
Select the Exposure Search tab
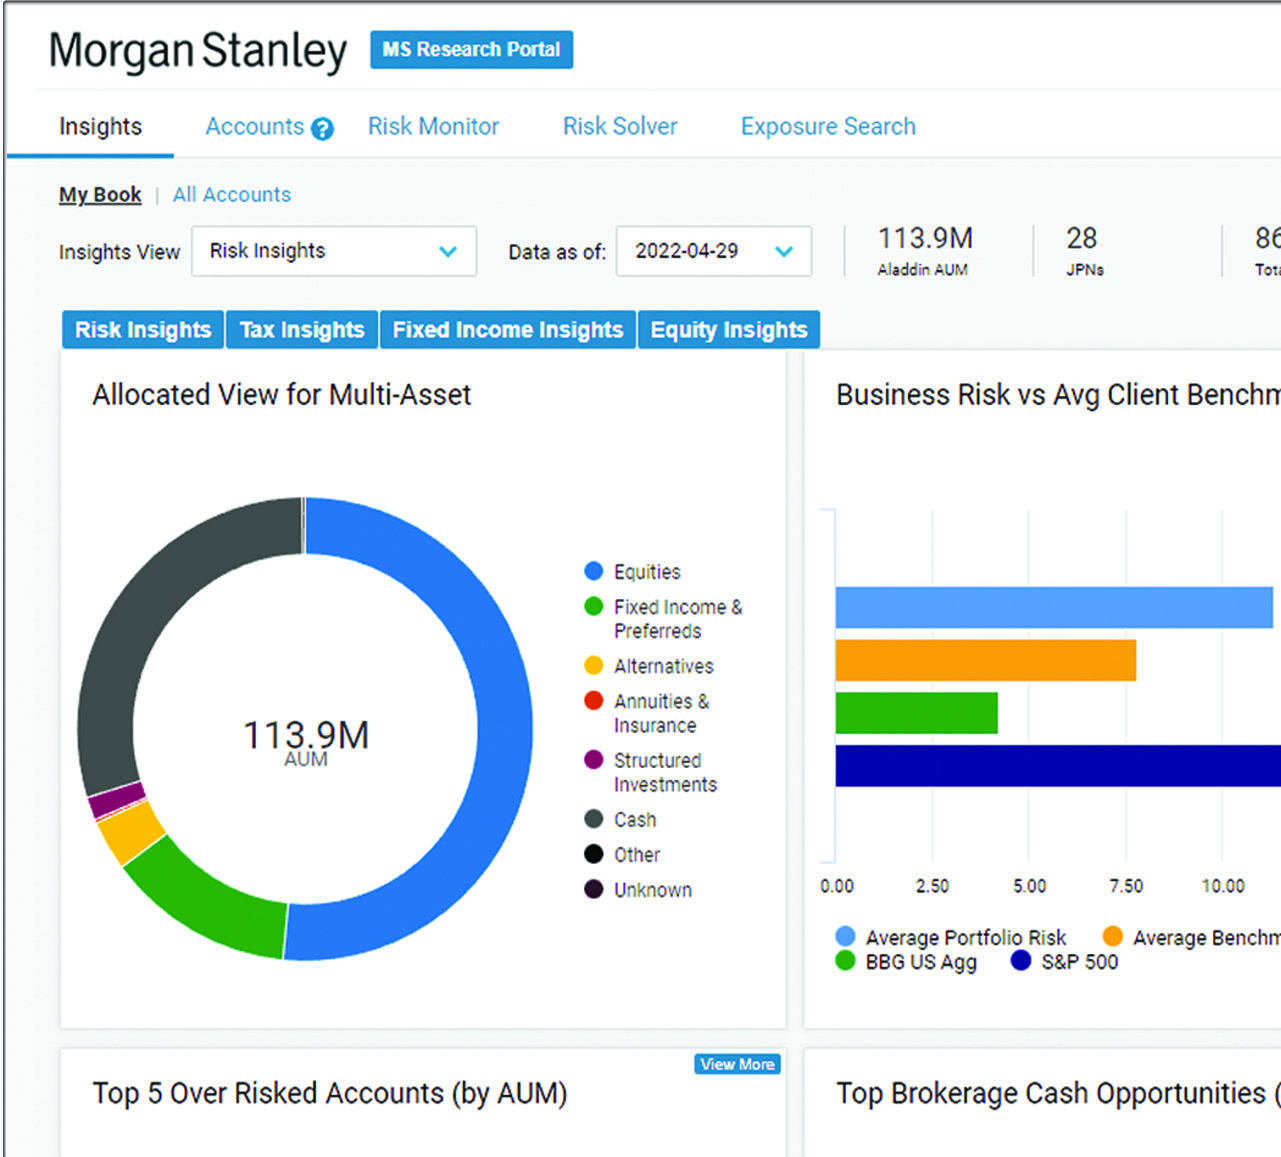tap(828, 126)
